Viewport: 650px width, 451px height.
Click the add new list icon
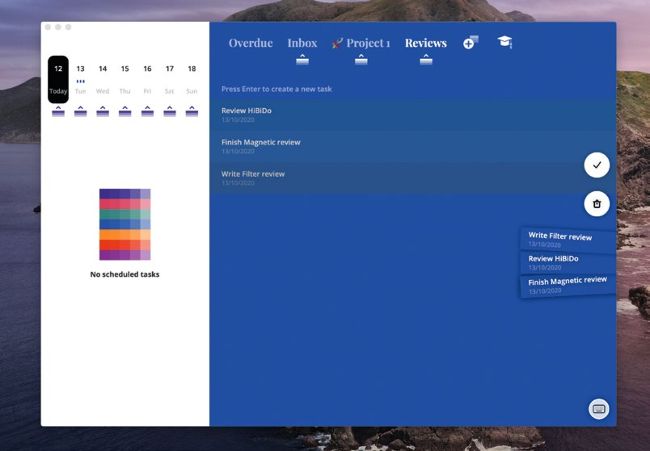[x=470, y=43]
